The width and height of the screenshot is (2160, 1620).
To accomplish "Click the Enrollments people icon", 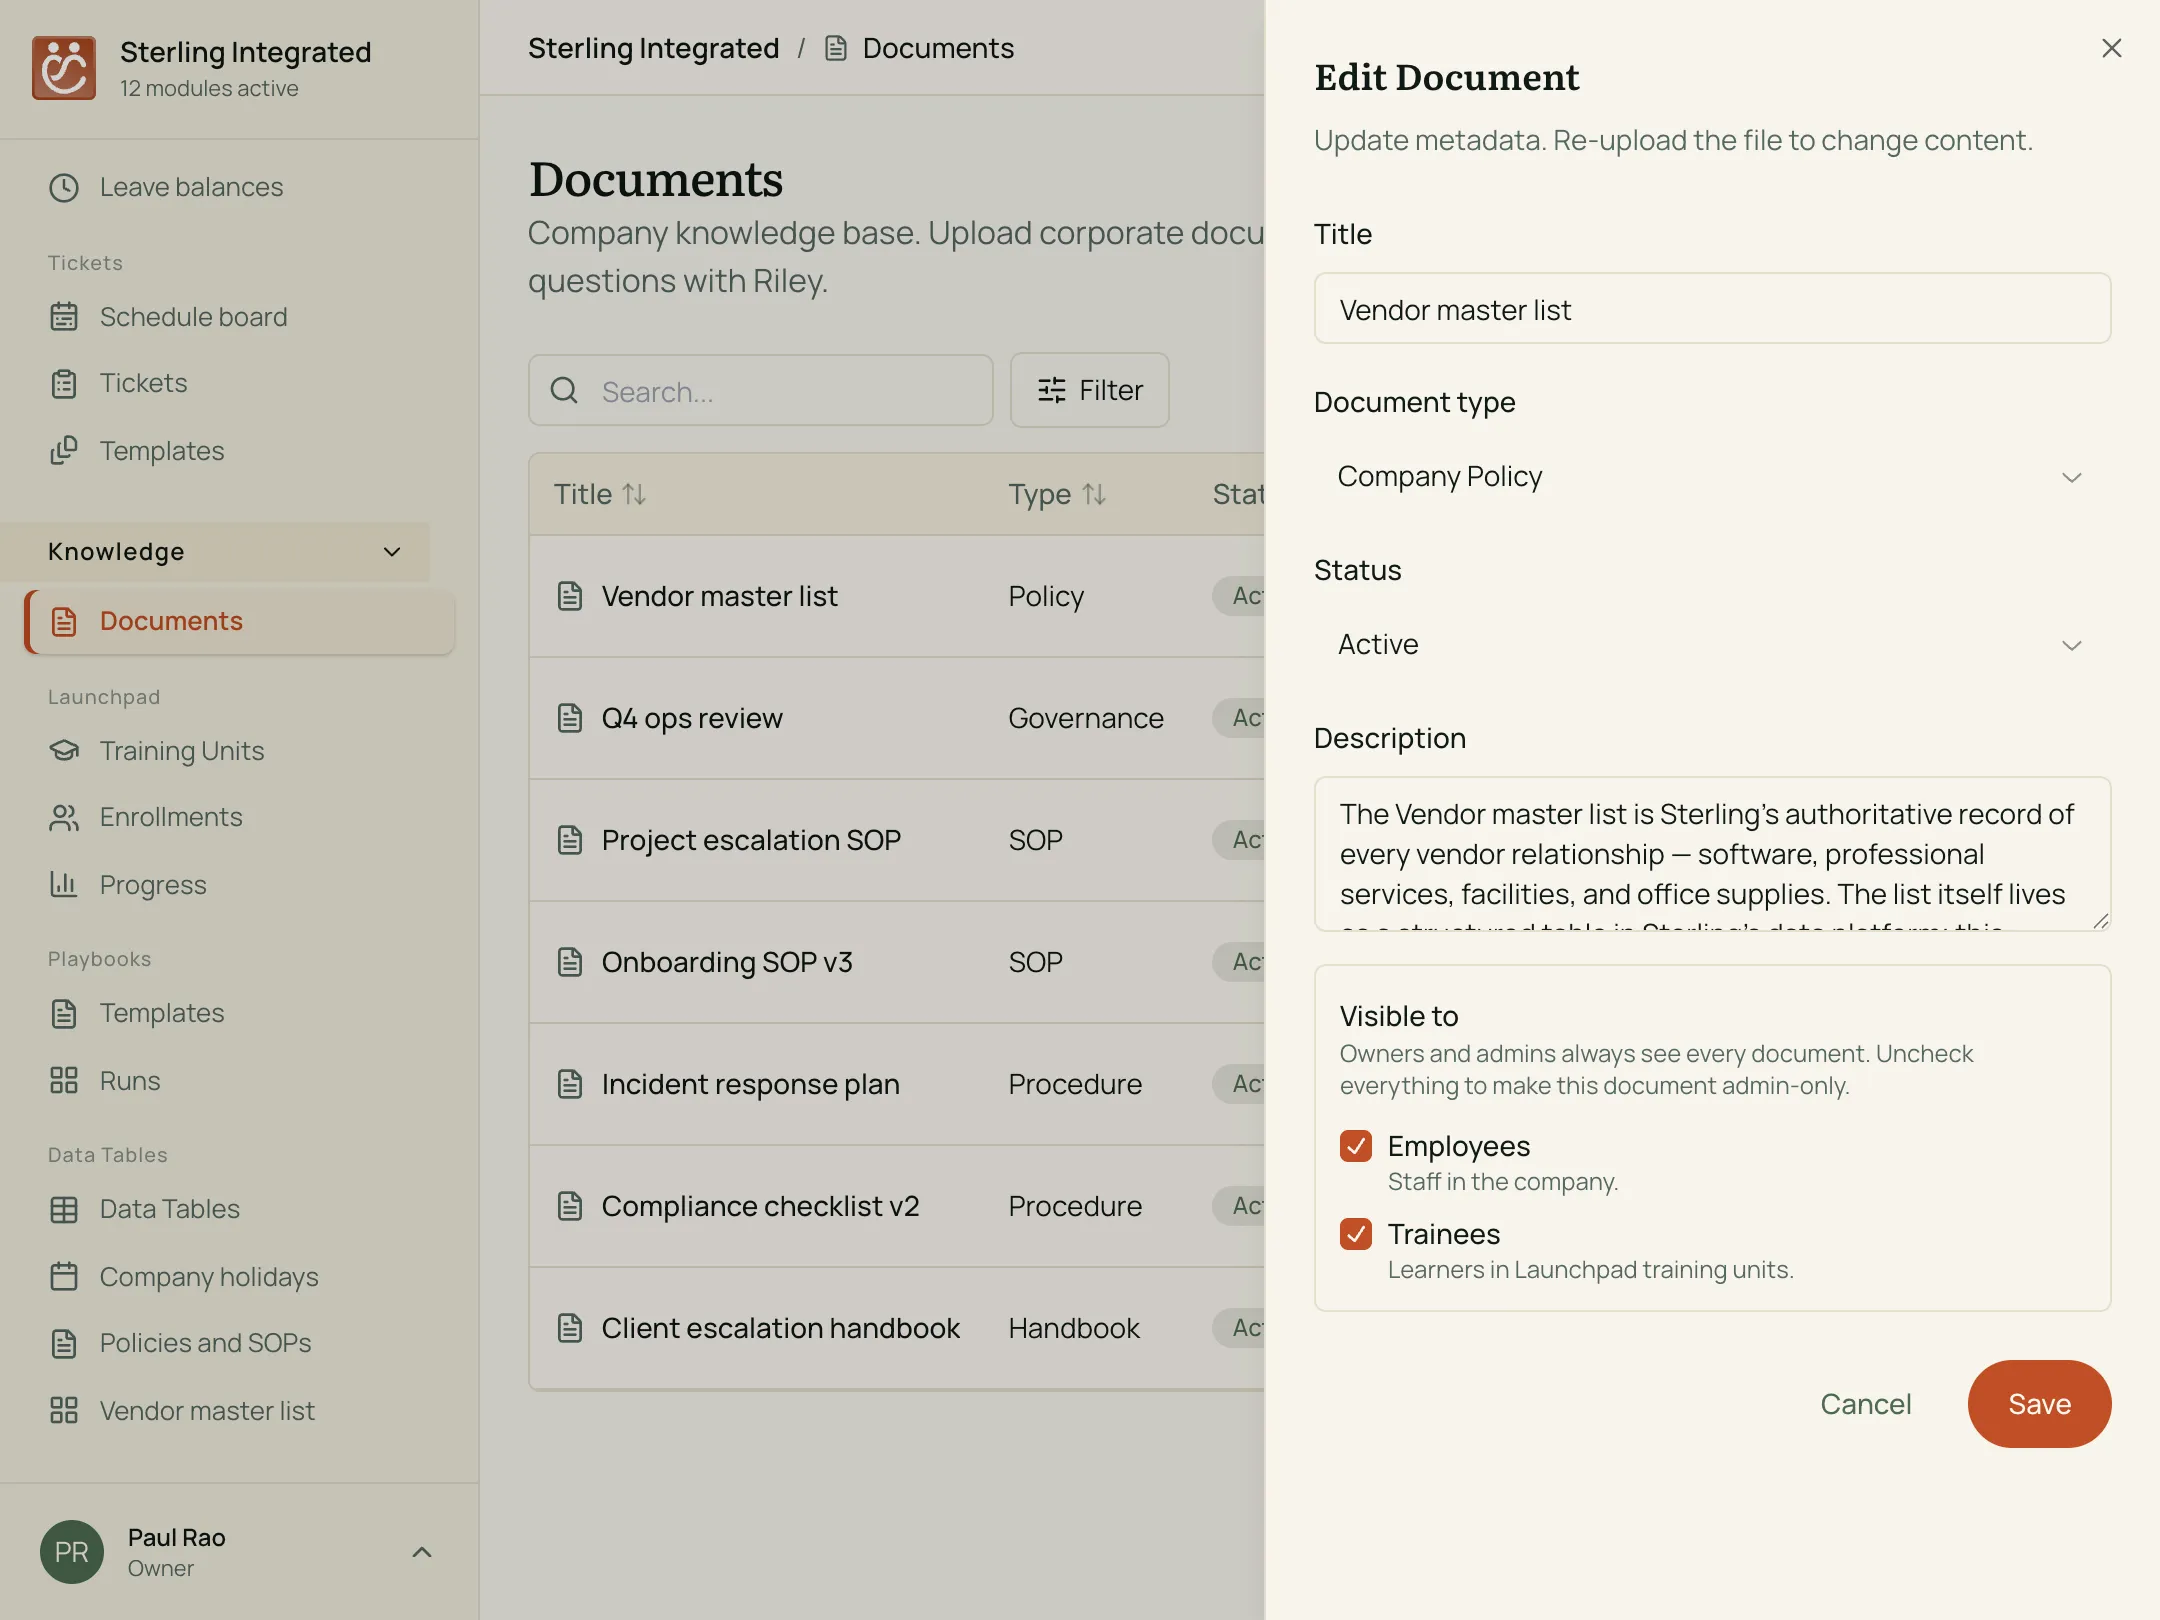I will tap(64, 818).
